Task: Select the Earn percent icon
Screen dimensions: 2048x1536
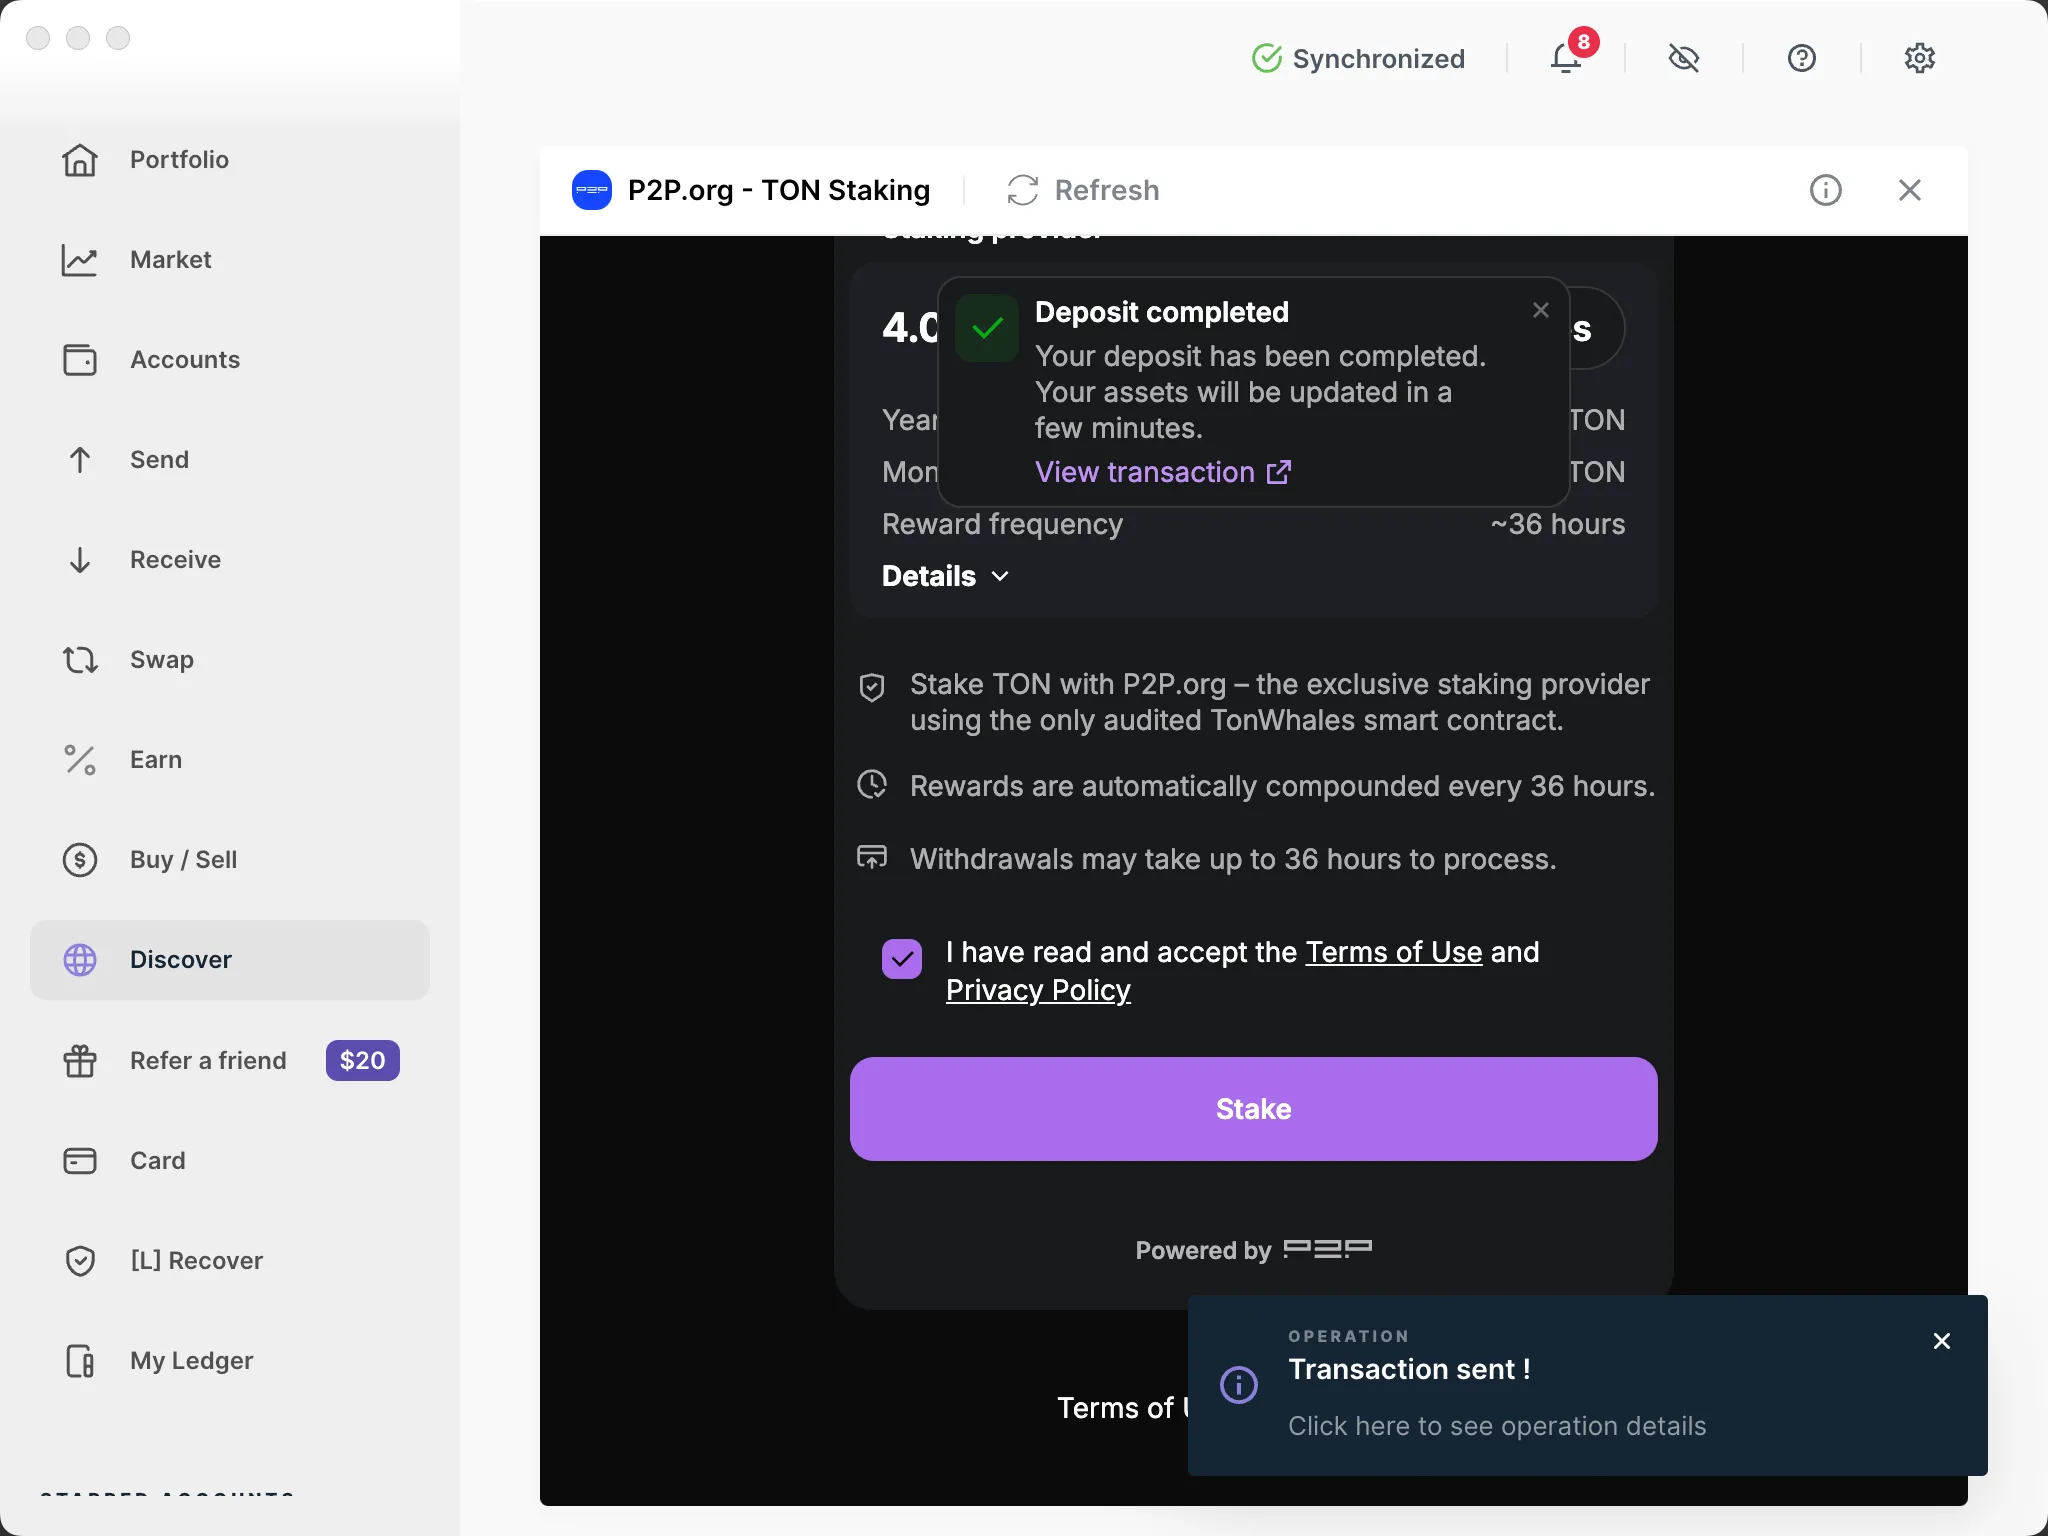Action: pos(80,760)
